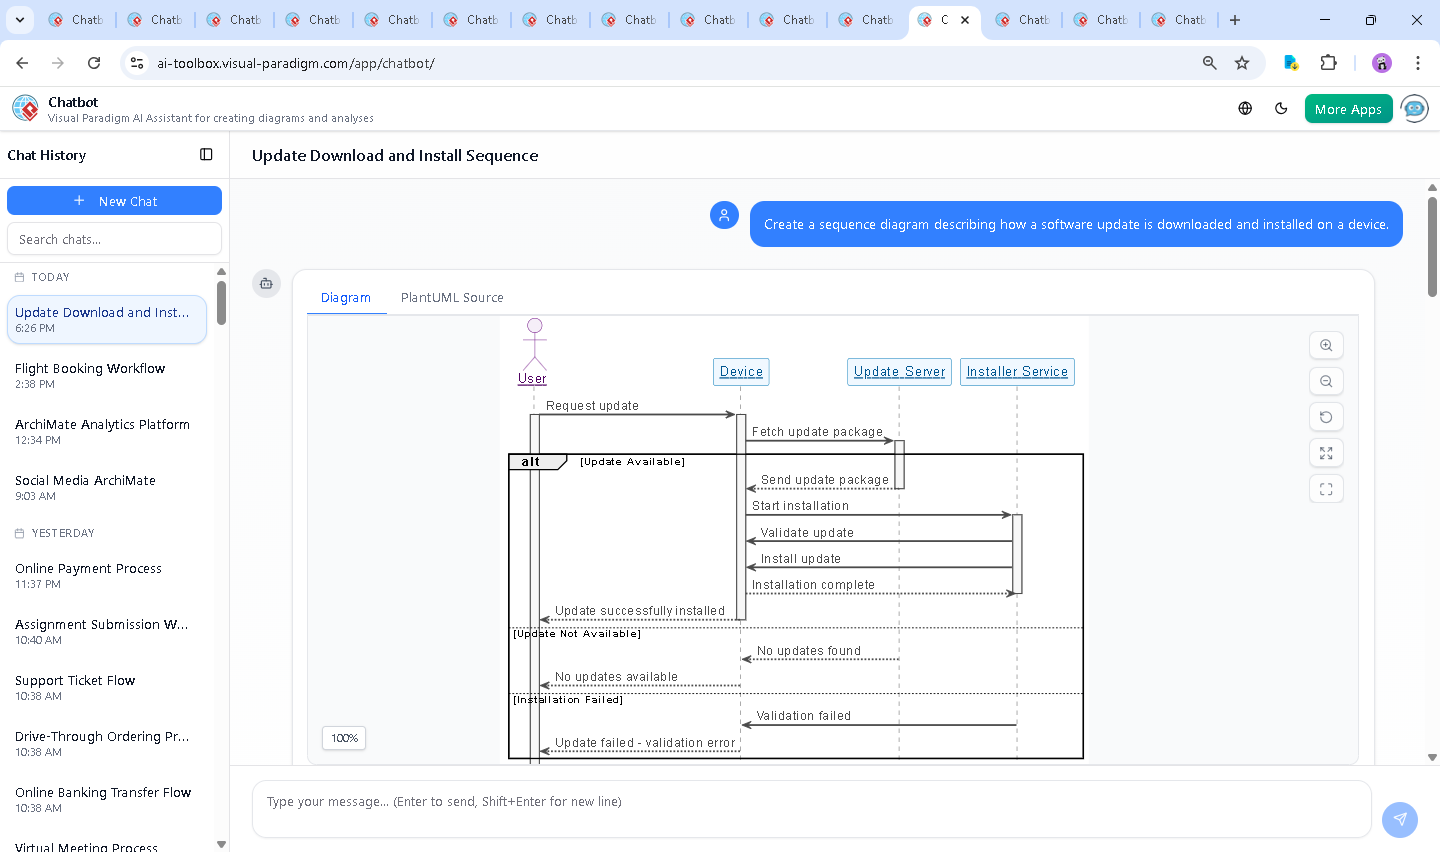
Task: Send a message with the paper plane icon
Action: (x=1400, y=819)
